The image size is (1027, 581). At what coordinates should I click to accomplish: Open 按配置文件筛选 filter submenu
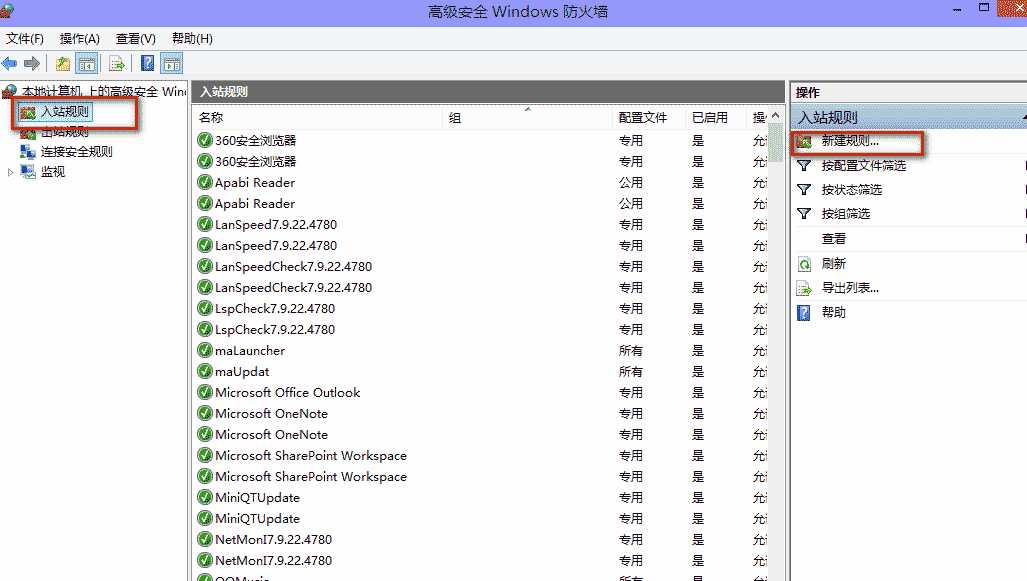(x=863, y=166)
